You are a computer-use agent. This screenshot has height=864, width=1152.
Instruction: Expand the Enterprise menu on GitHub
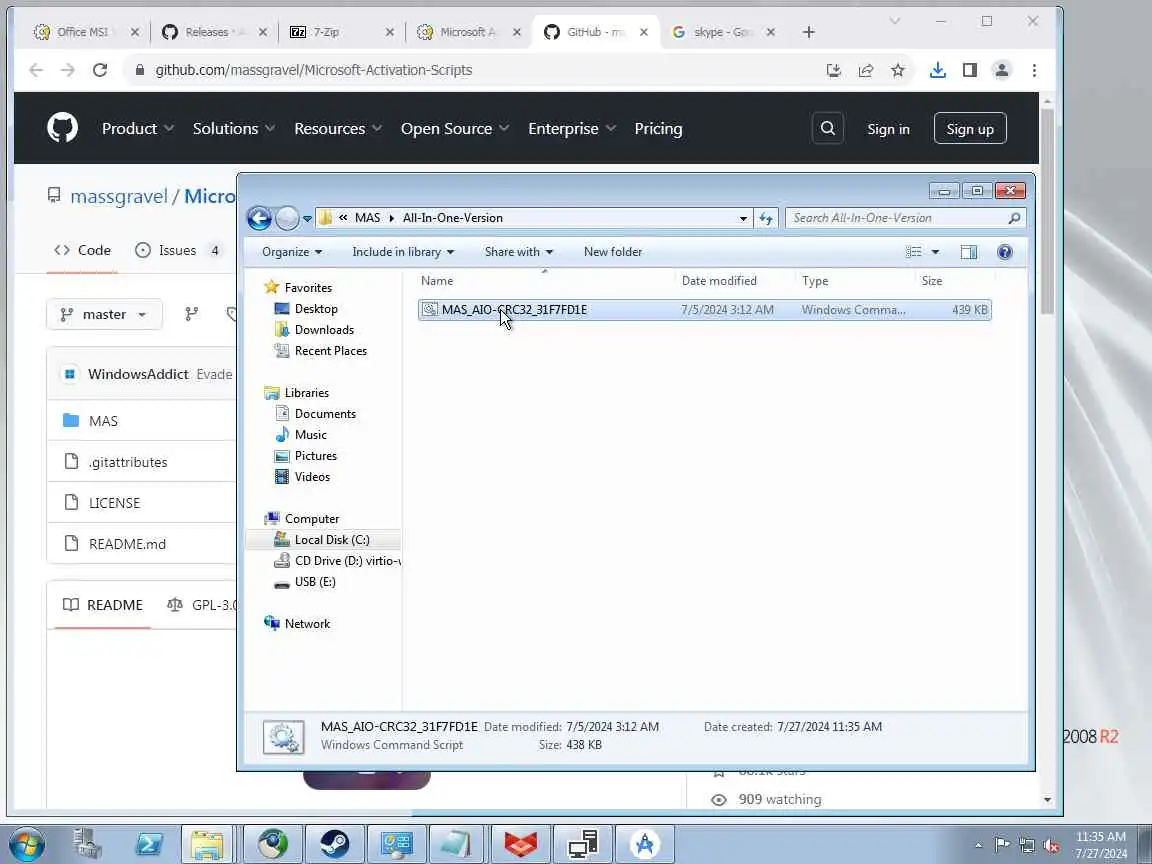(x=572, y=129)
